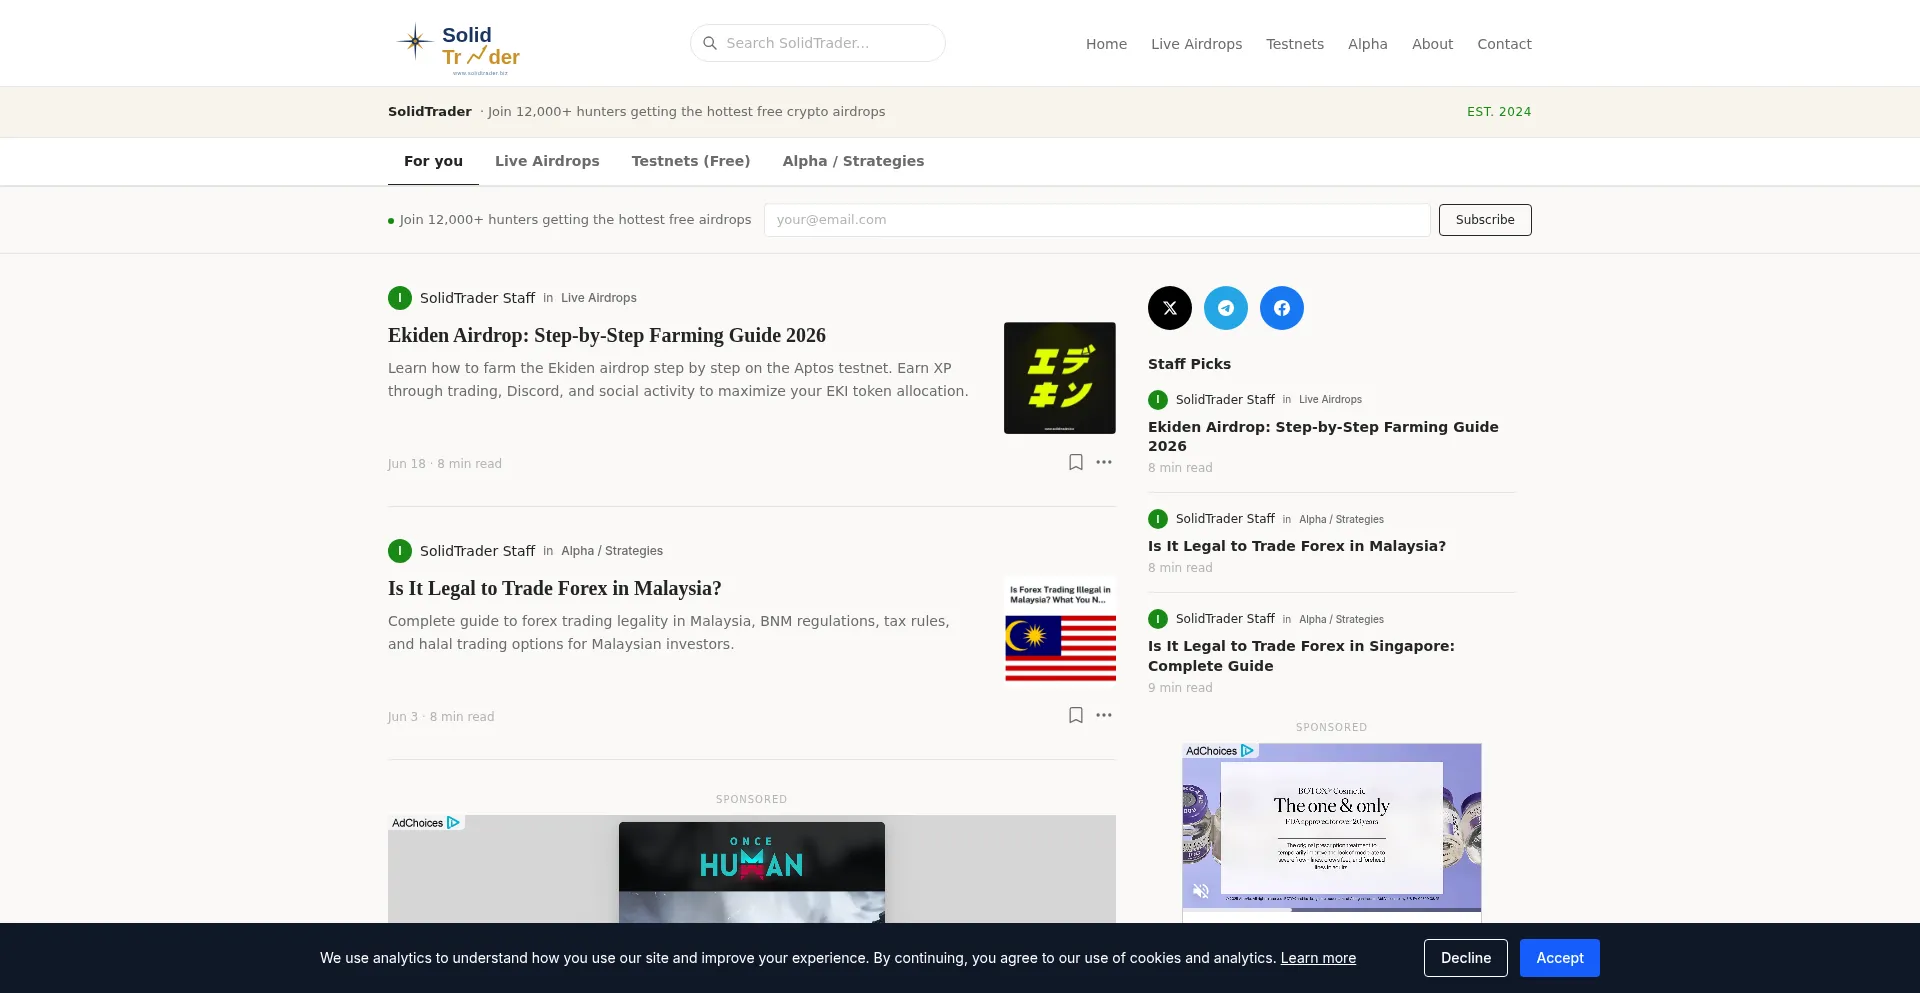Open the Facebook social icon
Image resolution: width=1920 pixels, height=993 pixels.
1282,308
